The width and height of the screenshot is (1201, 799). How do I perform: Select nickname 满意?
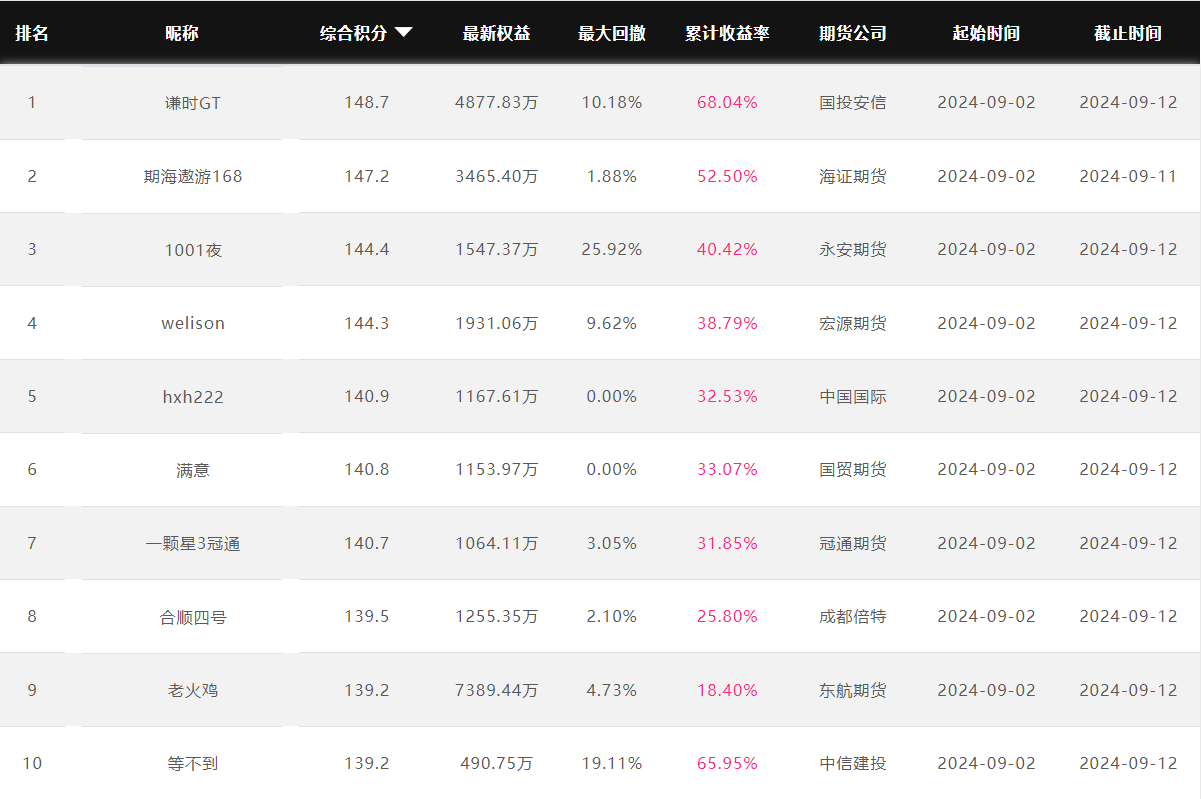(193, 469)
